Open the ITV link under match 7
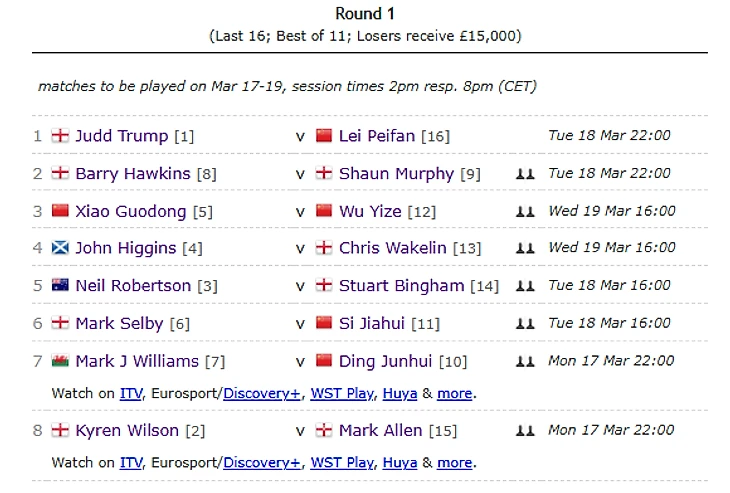This screenshot has width=730, height=493. 131,394
